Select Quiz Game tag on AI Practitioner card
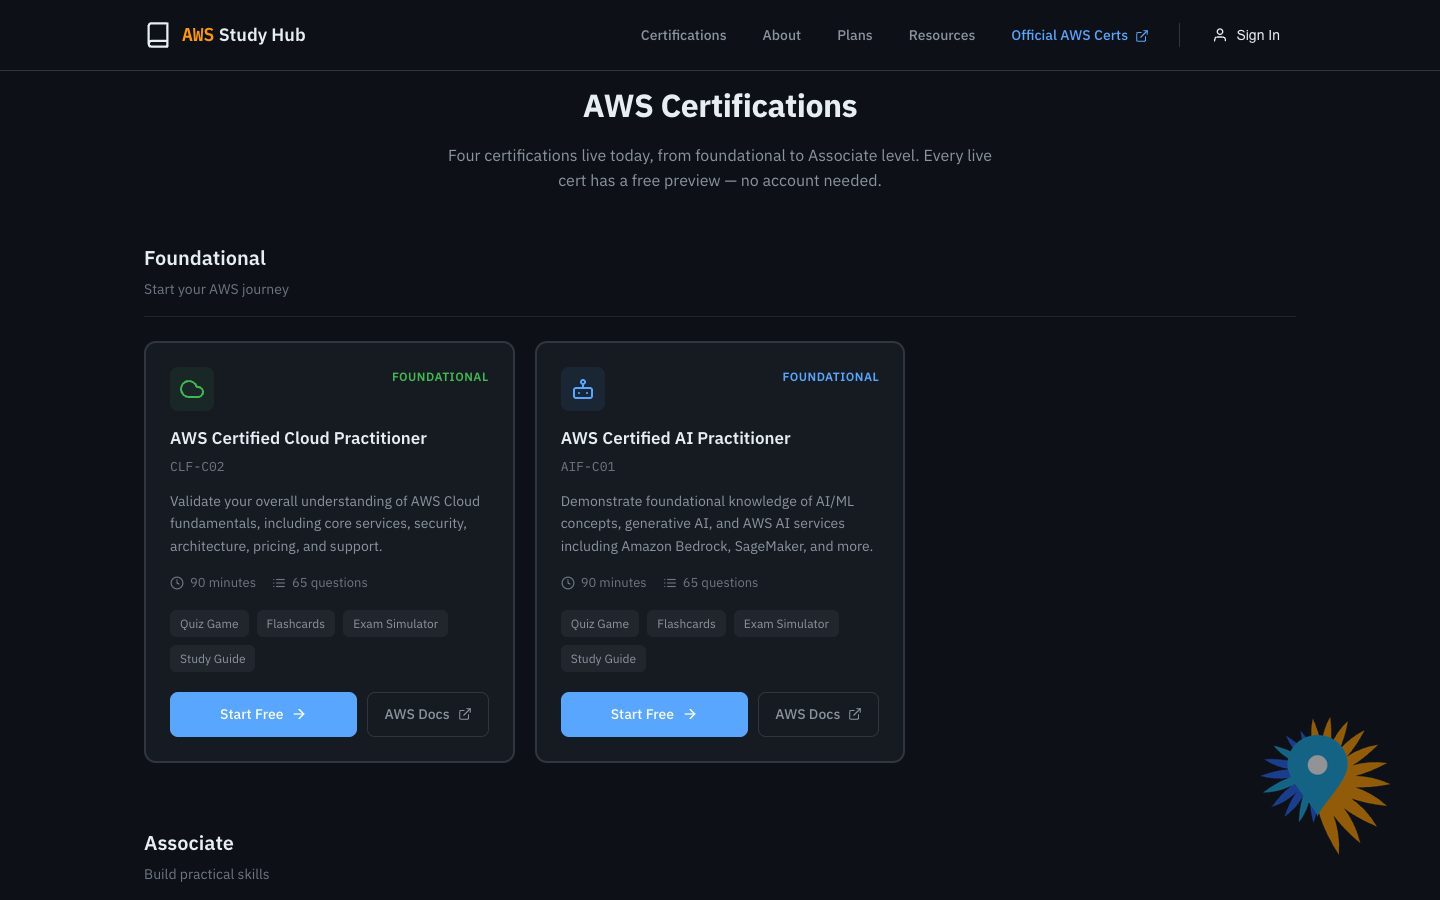The width and height of the screenshot is (1440, 900). pyautogui.click(x=600, y=624)
